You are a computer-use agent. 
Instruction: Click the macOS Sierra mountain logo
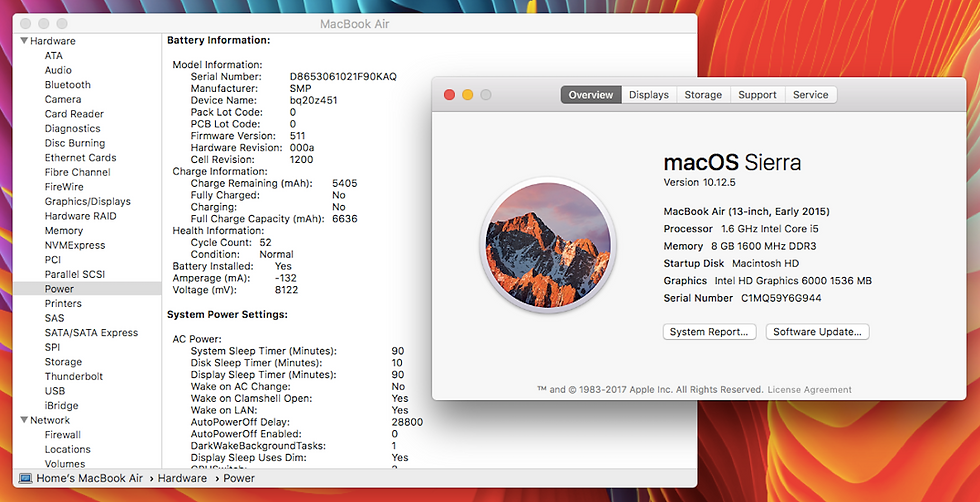click(548, 246)
